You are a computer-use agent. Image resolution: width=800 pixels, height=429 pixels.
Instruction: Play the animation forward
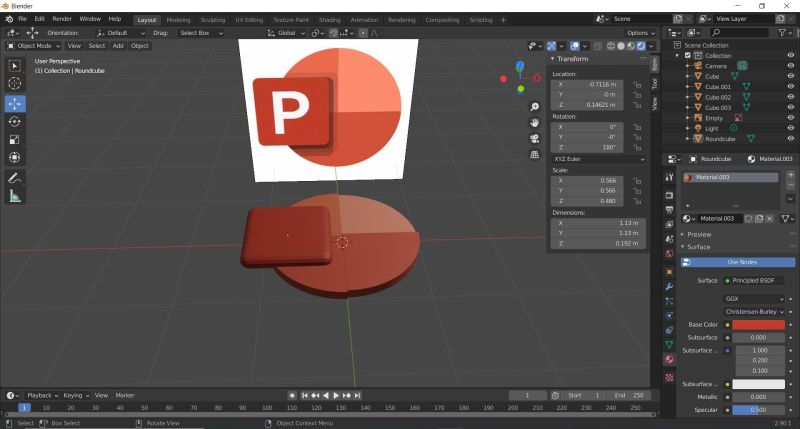(336, 395)
